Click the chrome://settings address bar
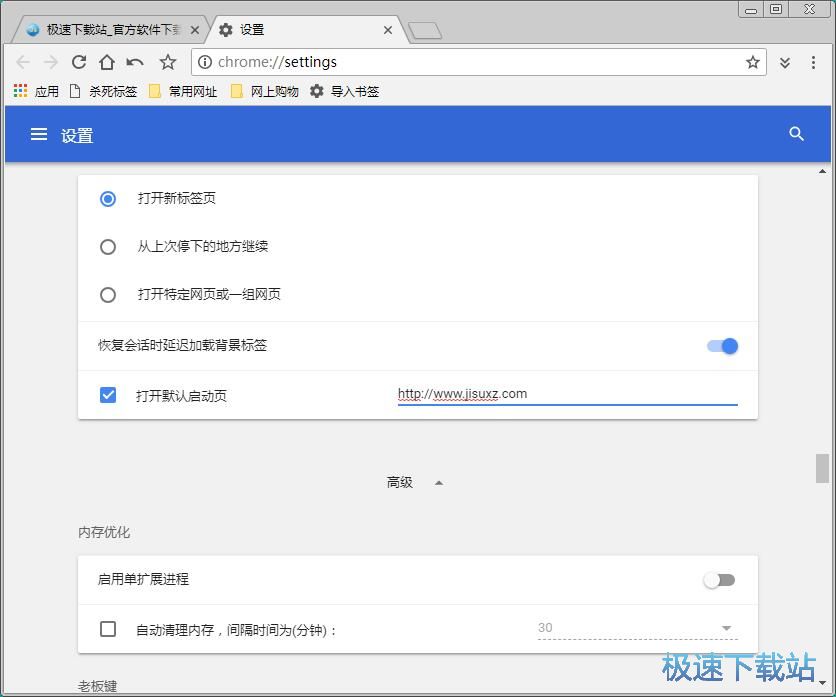The width and height of the screenshot is (836, 697). tap(478, 62)
